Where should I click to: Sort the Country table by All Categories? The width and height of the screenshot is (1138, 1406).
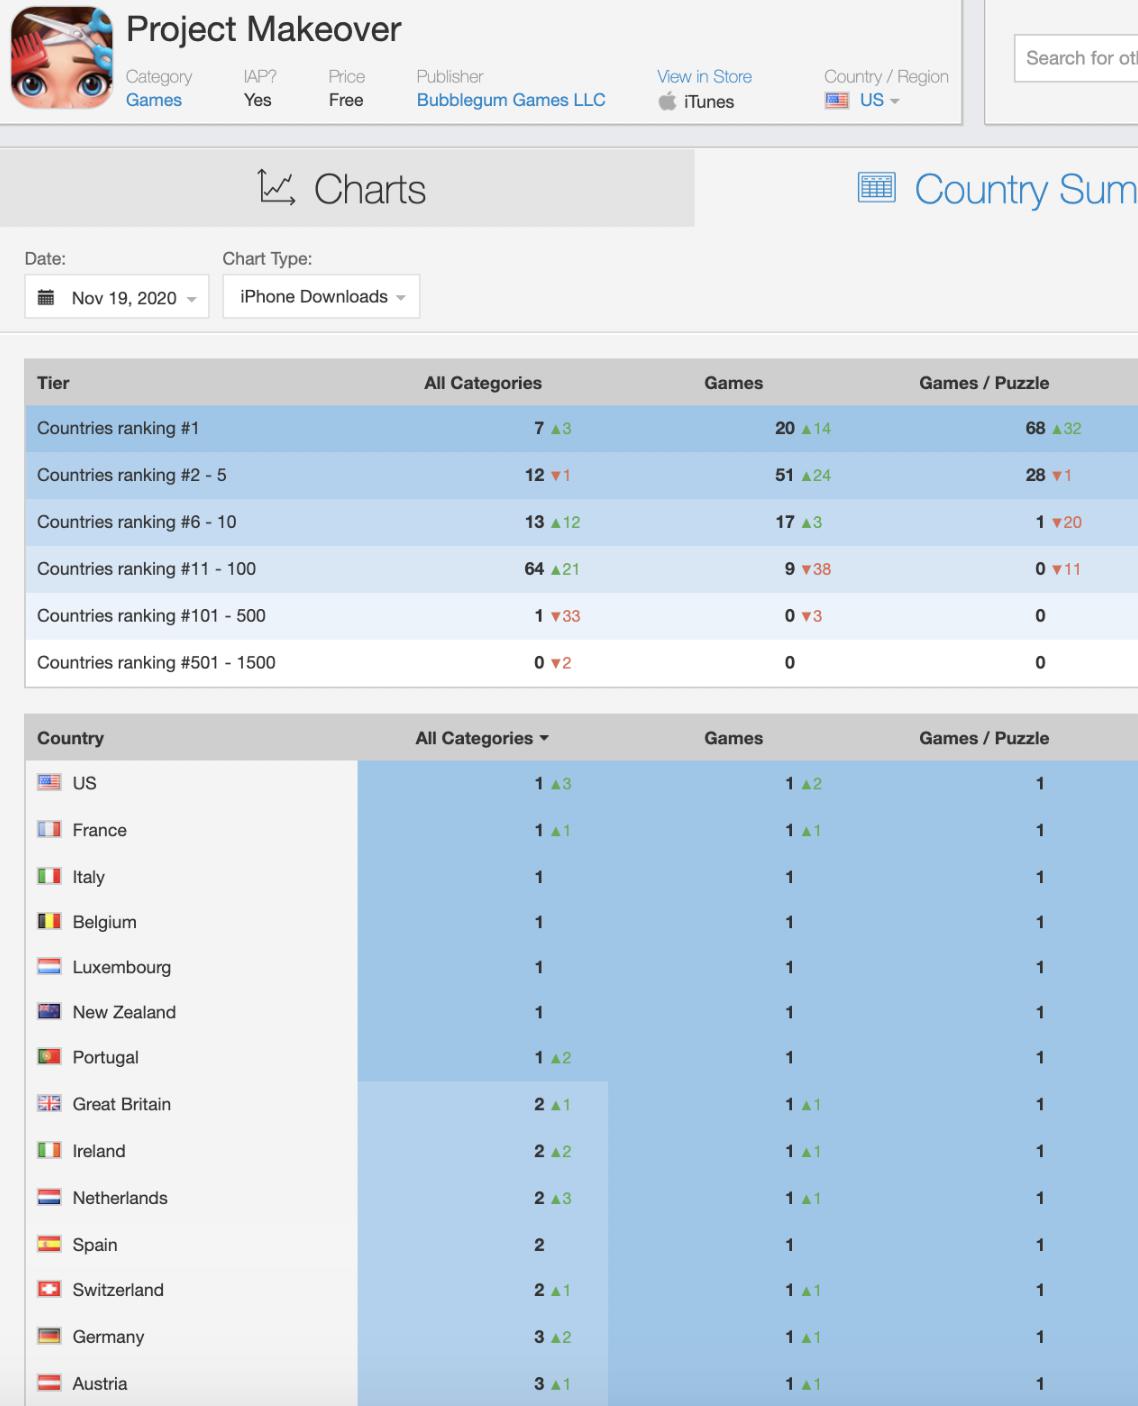(x=482, y=738)
